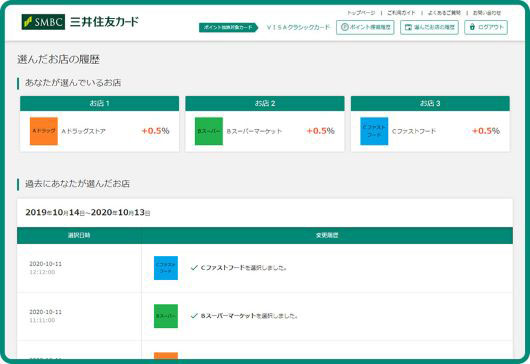The width and height of the screenshot is (530, 364).
Task: Click the SMBC 三井住友カード logo
Action: (80, 22)
